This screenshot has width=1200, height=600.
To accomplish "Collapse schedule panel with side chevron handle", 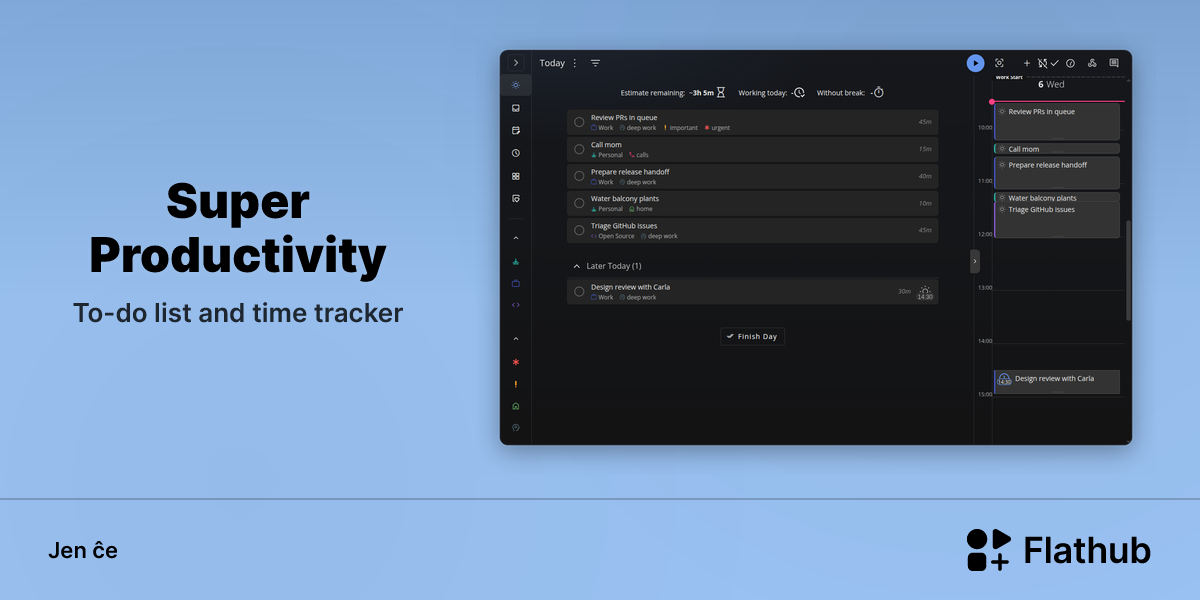I will [975, 261].
